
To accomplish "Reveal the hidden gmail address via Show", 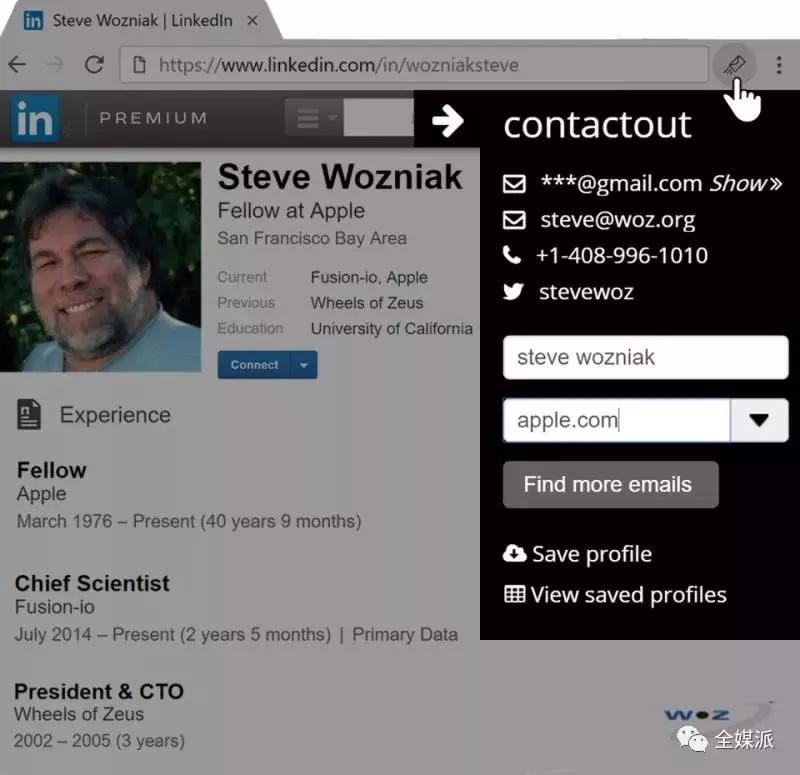I will [745, 183].
